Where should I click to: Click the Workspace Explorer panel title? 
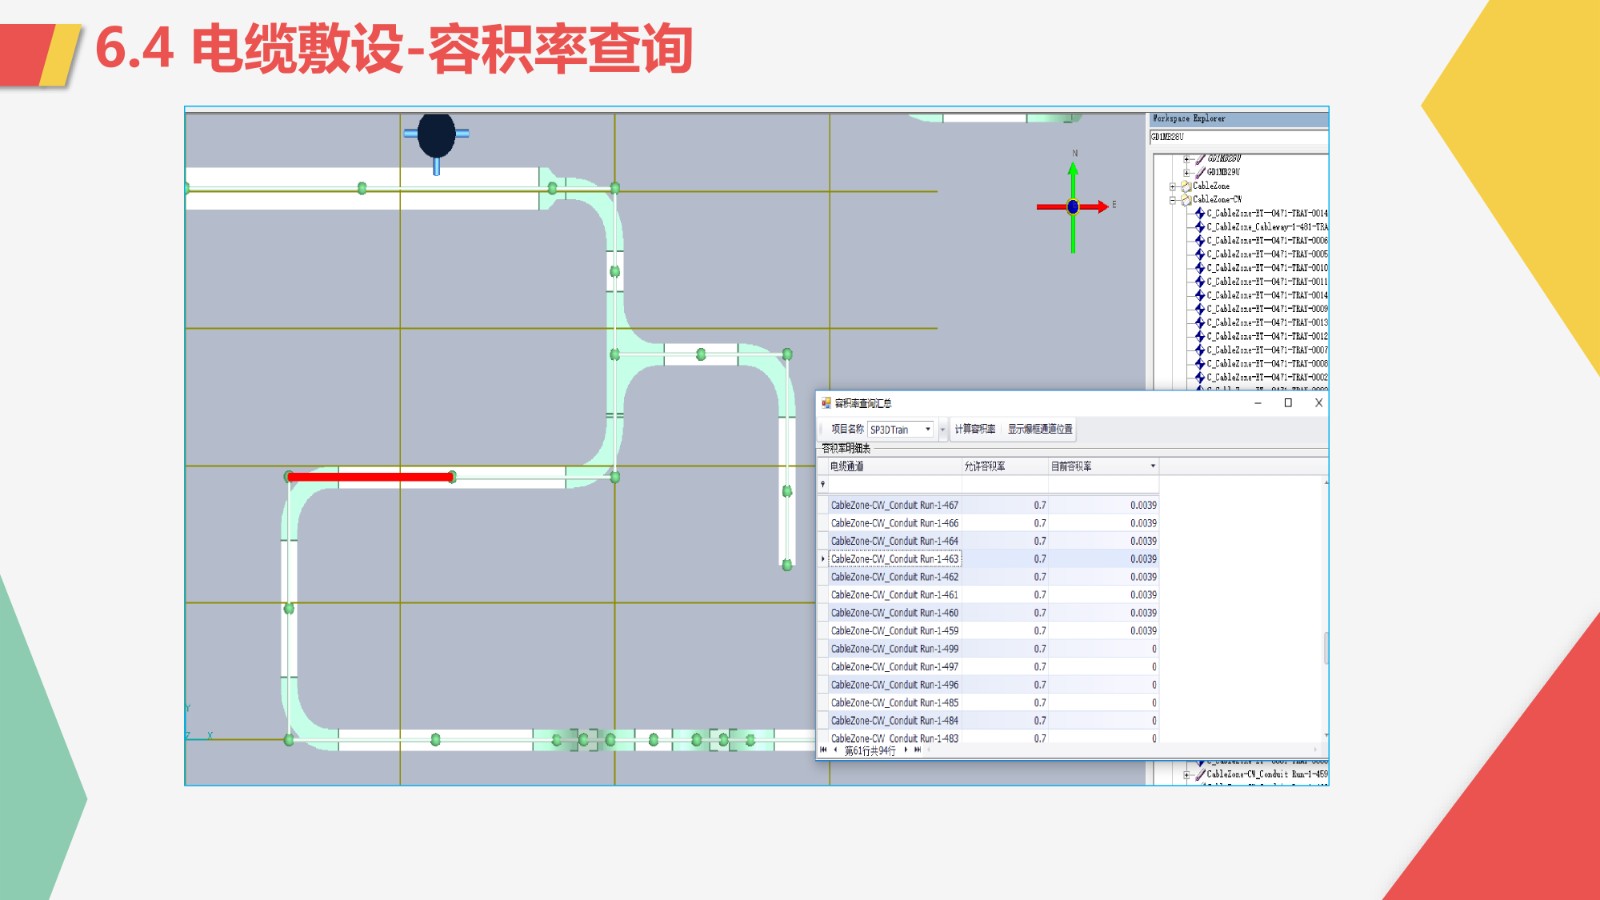(1189, 119)
